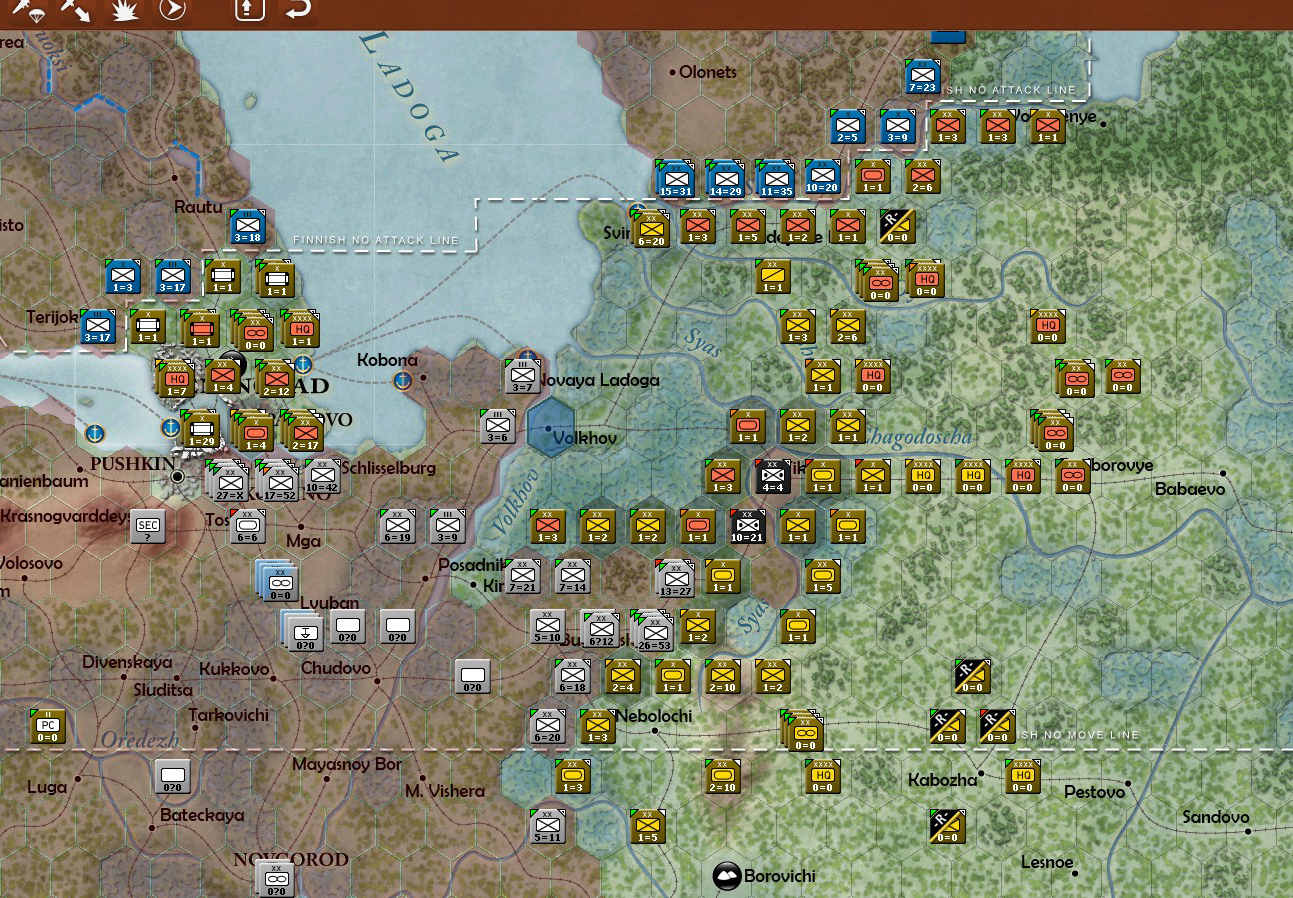1293x898 pixels.
Task: Select the Soviet unit marked 1=5 near Borovichi
Action: pos(648,827)
